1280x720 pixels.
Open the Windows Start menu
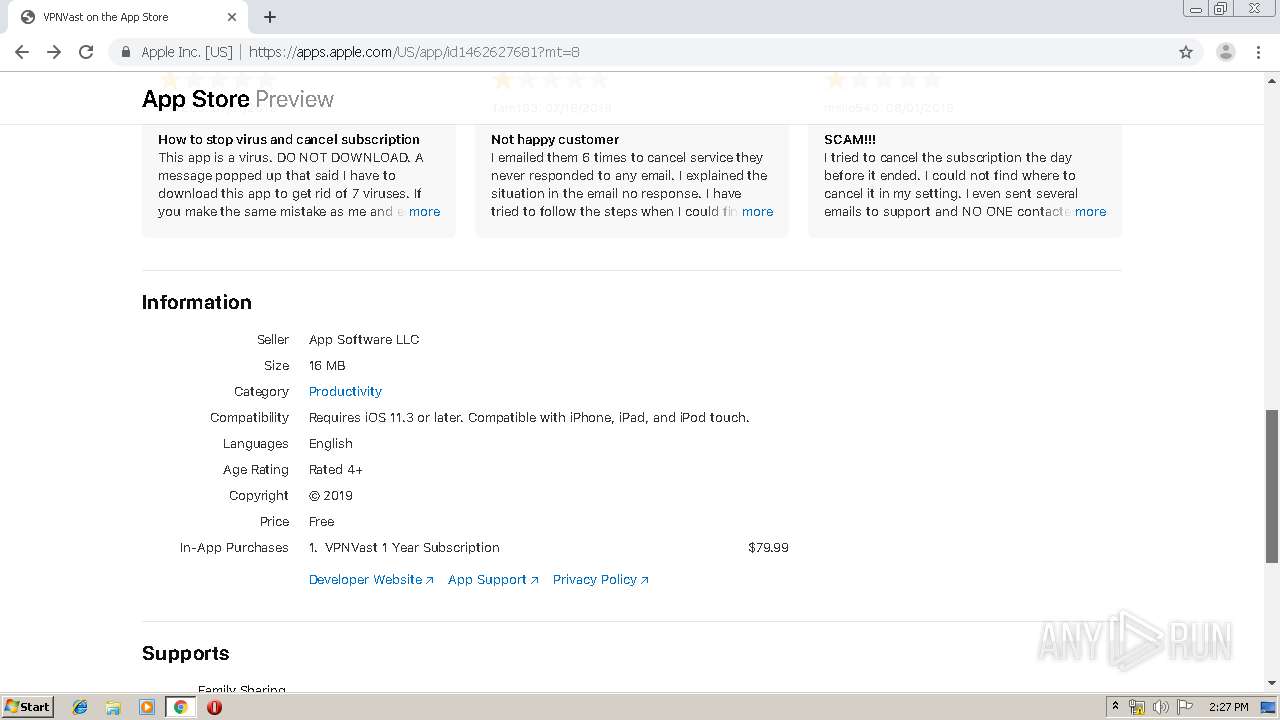(28, 706)
